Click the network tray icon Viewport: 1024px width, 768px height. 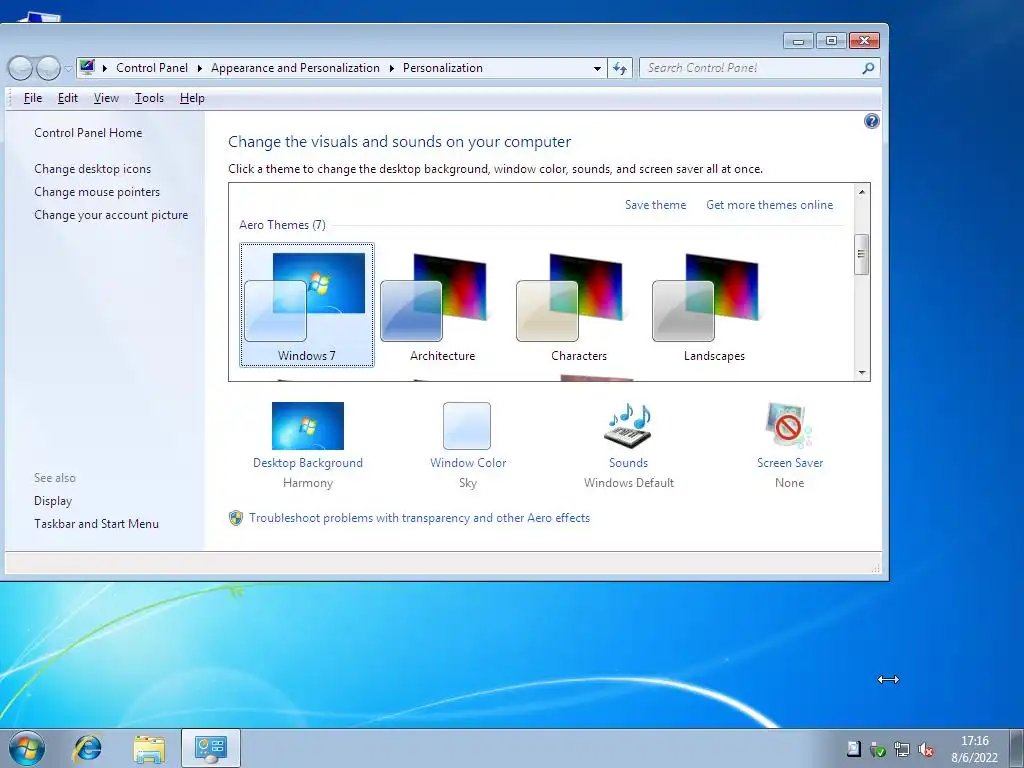(x=902, y=749)
